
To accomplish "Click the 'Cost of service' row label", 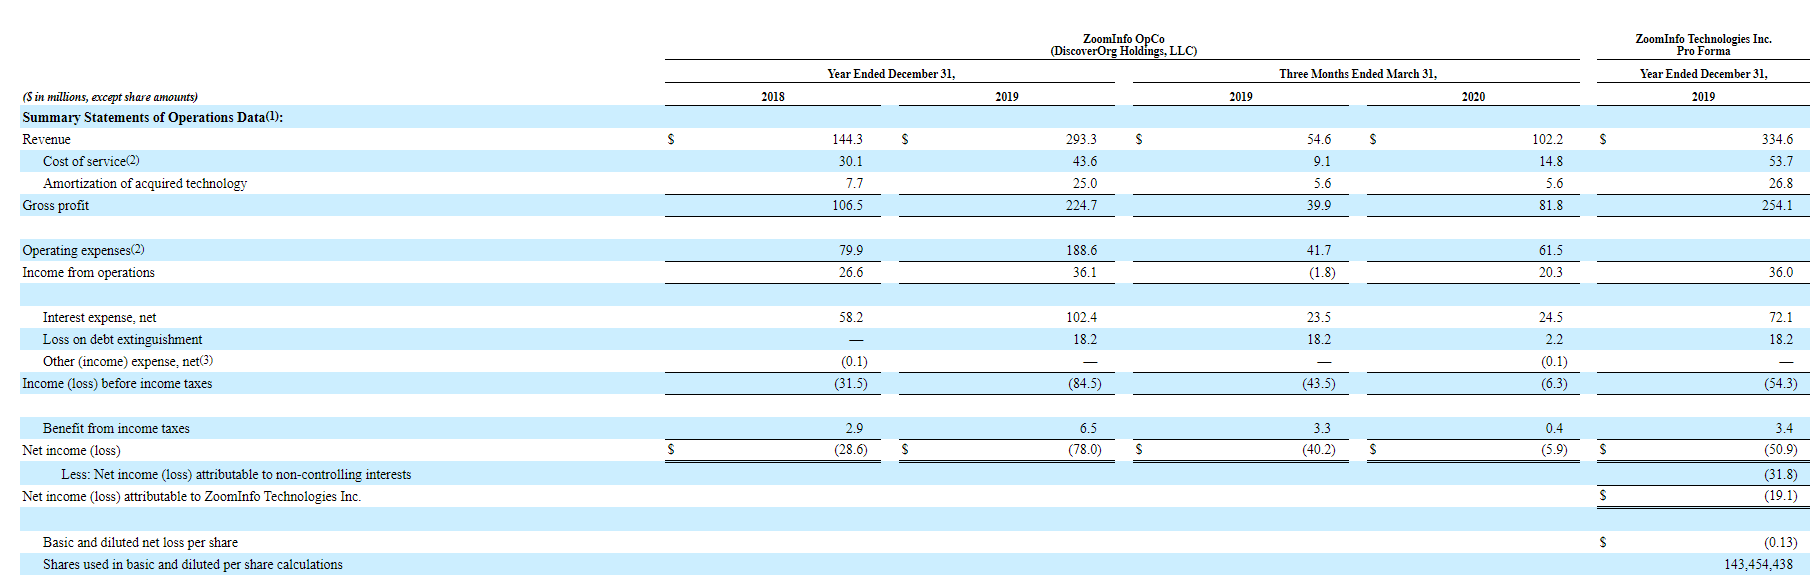I will [x=91, y=161].
